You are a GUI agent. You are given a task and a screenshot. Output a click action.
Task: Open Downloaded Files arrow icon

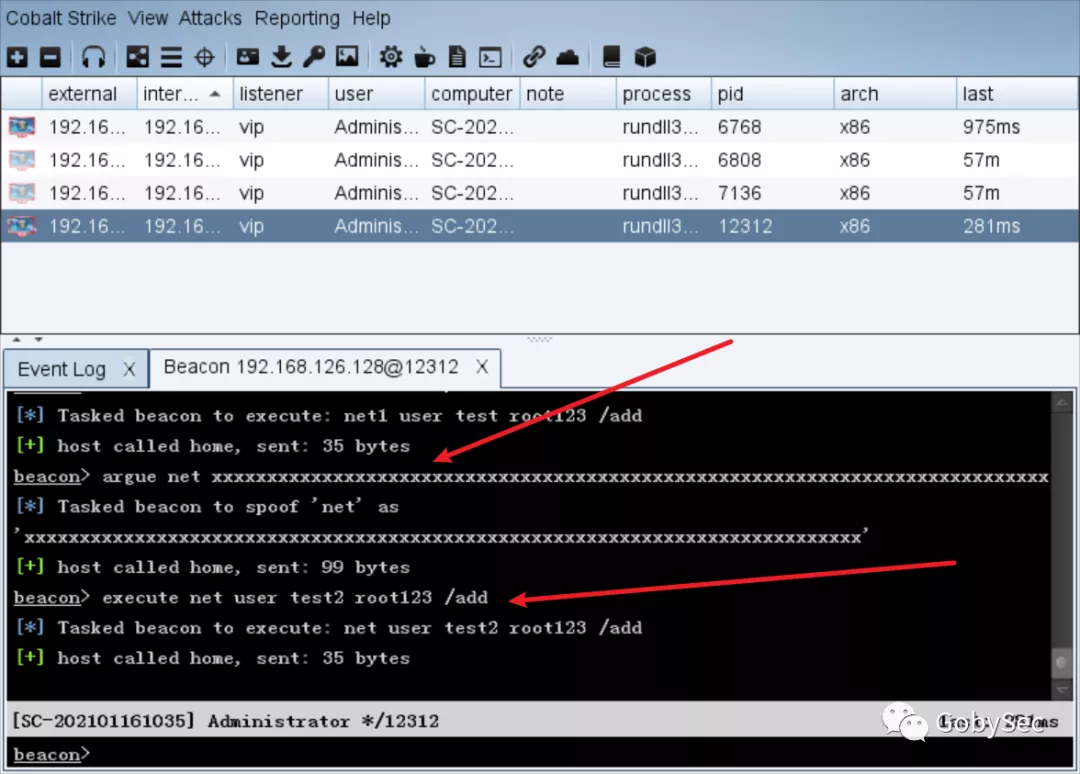tap(281, 57)
